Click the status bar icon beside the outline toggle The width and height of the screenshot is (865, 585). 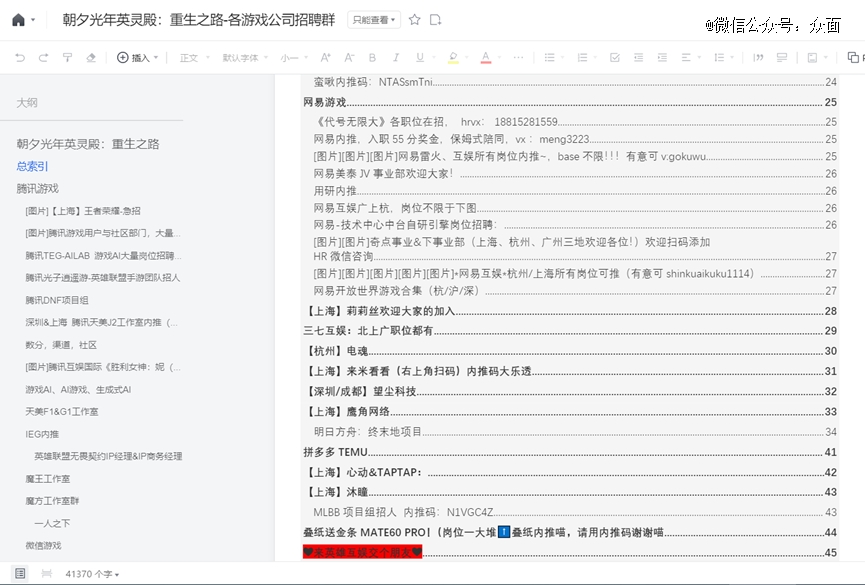[46, 573]
